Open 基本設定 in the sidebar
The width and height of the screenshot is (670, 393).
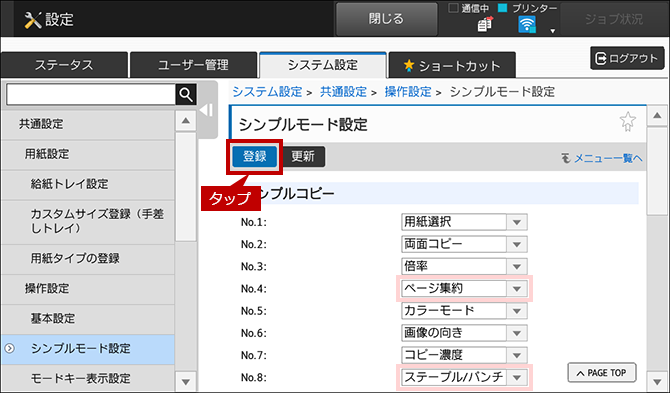[x=88, y=319]
